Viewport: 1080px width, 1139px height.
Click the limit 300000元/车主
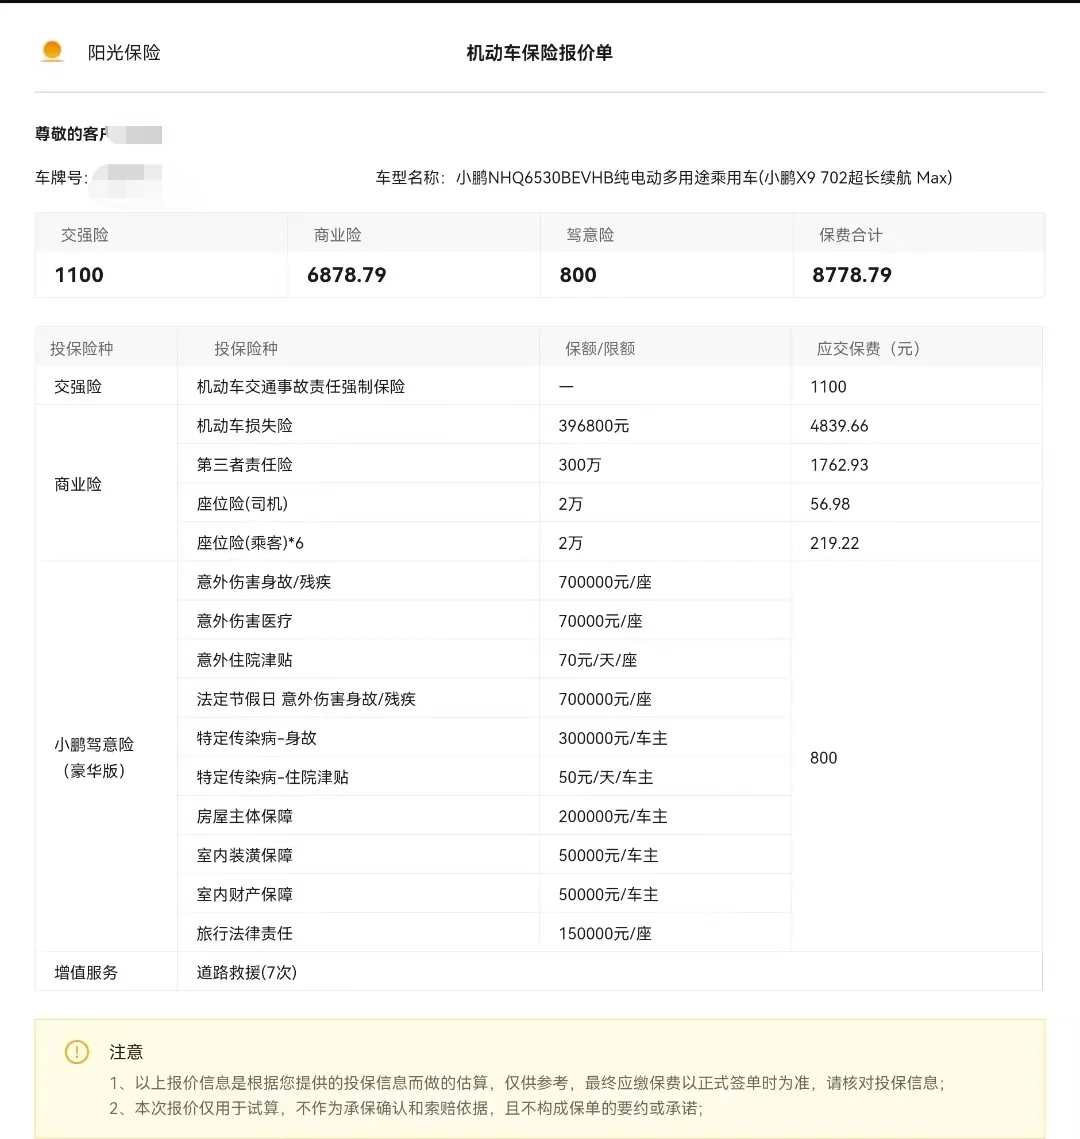[613, 738]
